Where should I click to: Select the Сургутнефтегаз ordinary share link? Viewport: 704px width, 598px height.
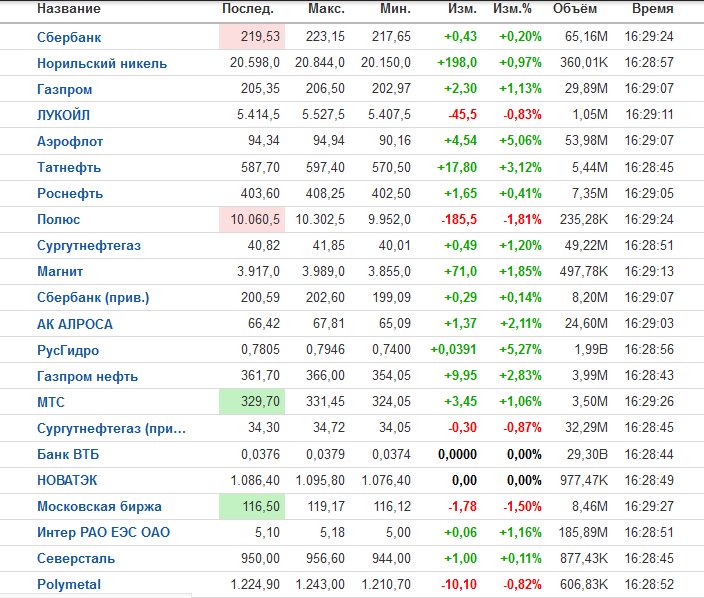(x=89, y=246)
